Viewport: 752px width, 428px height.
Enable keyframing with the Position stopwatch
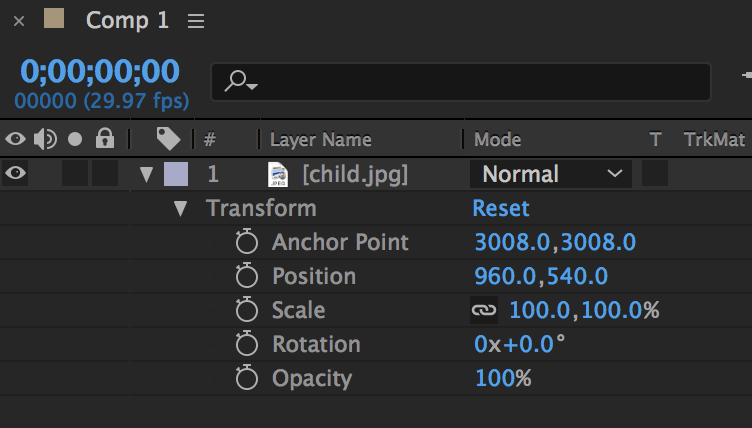tap(246, 276)
